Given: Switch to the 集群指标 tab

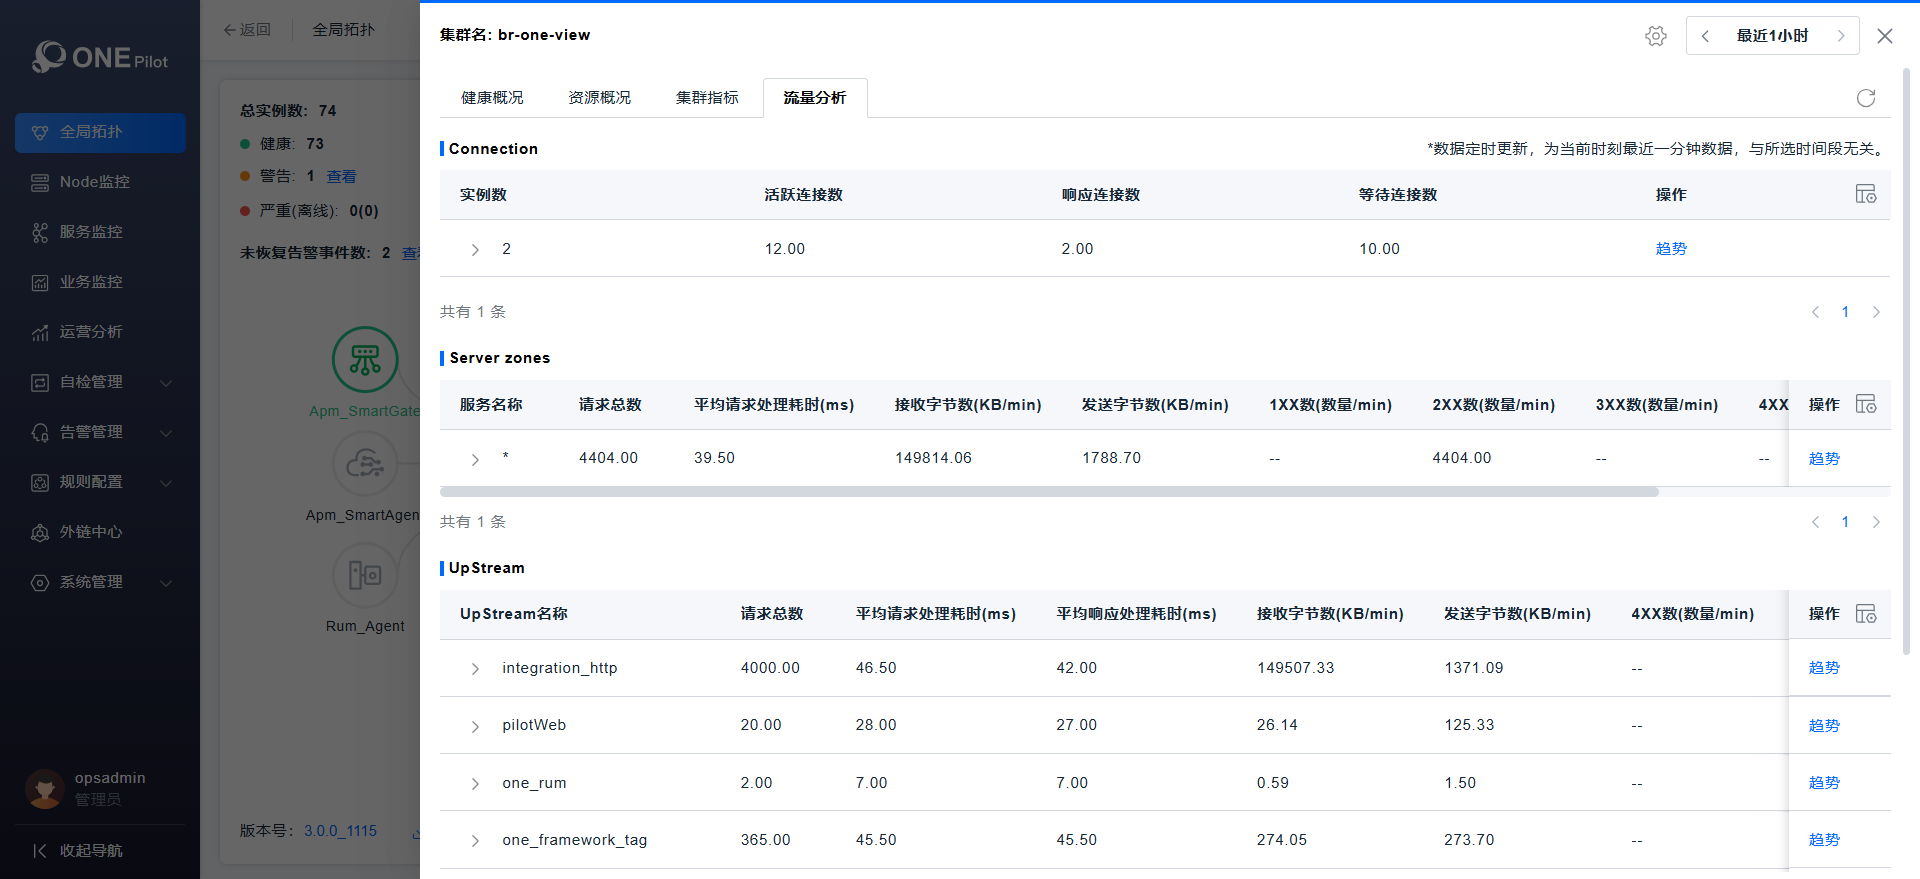Looking at the screenshot, I should [707, 98].
